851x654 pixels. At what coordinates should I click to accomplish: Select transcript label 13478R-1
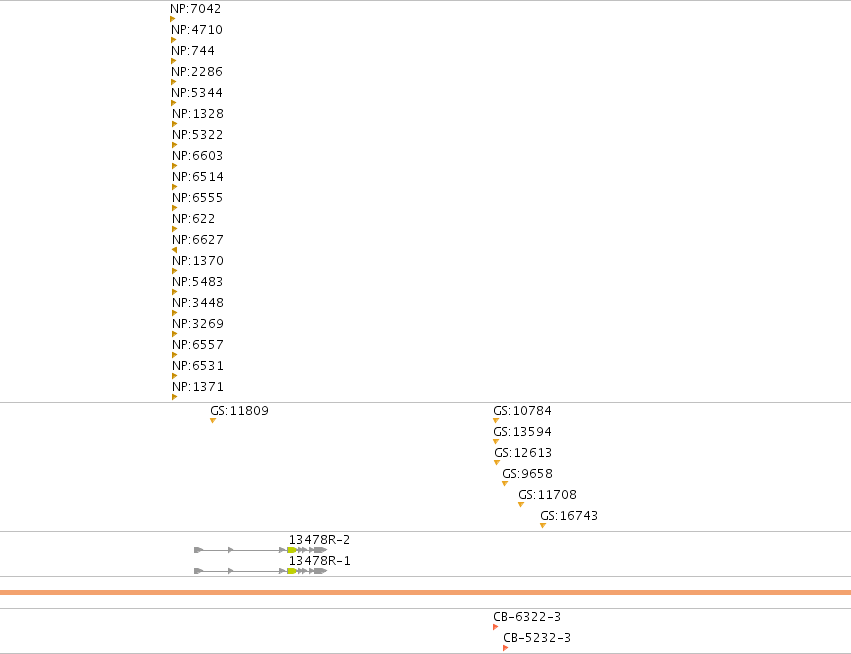click(319, 561)
